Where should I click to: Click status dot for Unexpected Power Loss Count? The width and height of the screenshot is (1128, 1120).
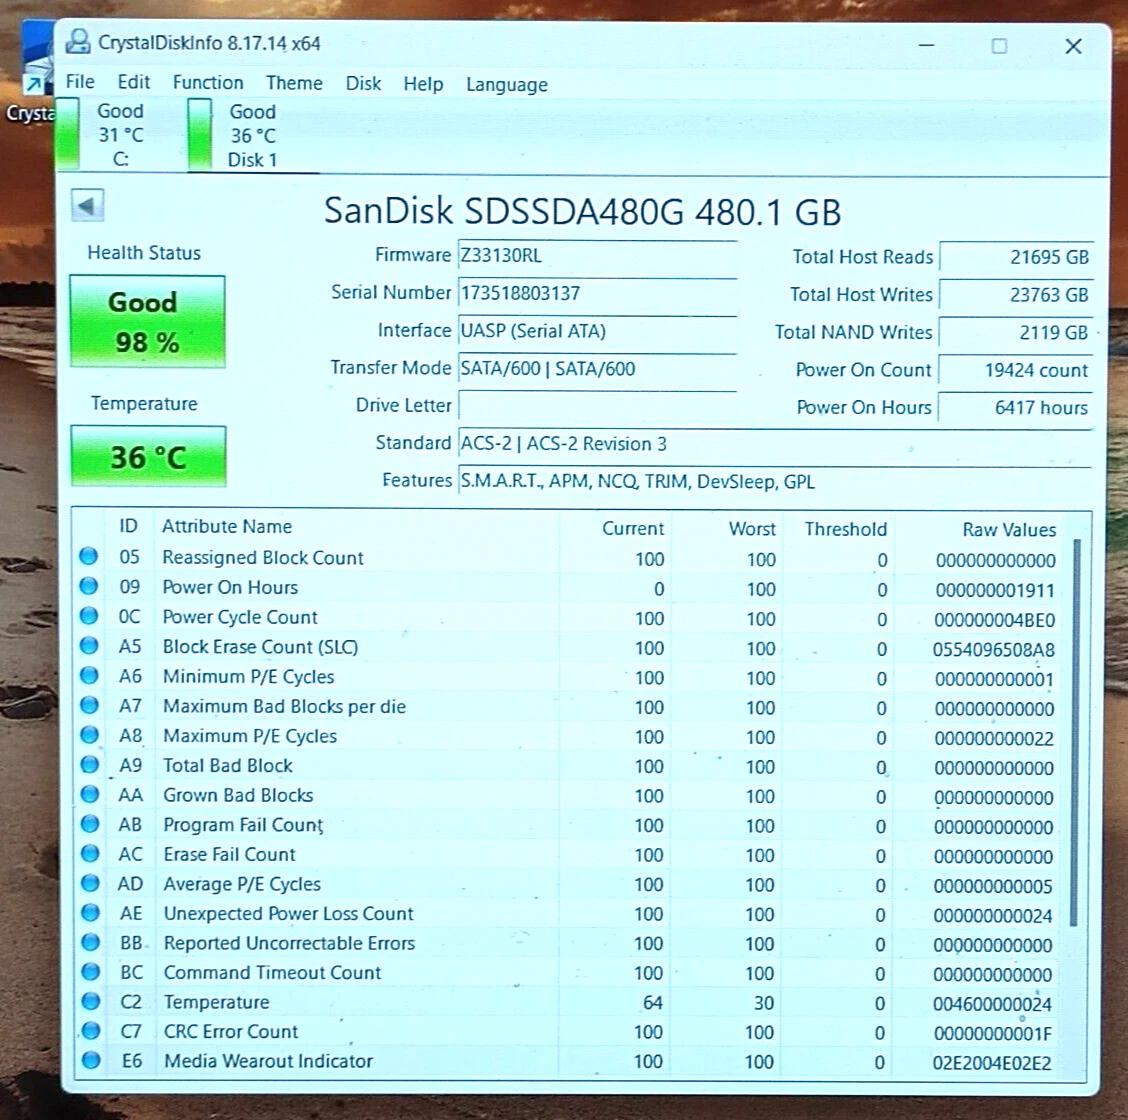pos(90,912)
